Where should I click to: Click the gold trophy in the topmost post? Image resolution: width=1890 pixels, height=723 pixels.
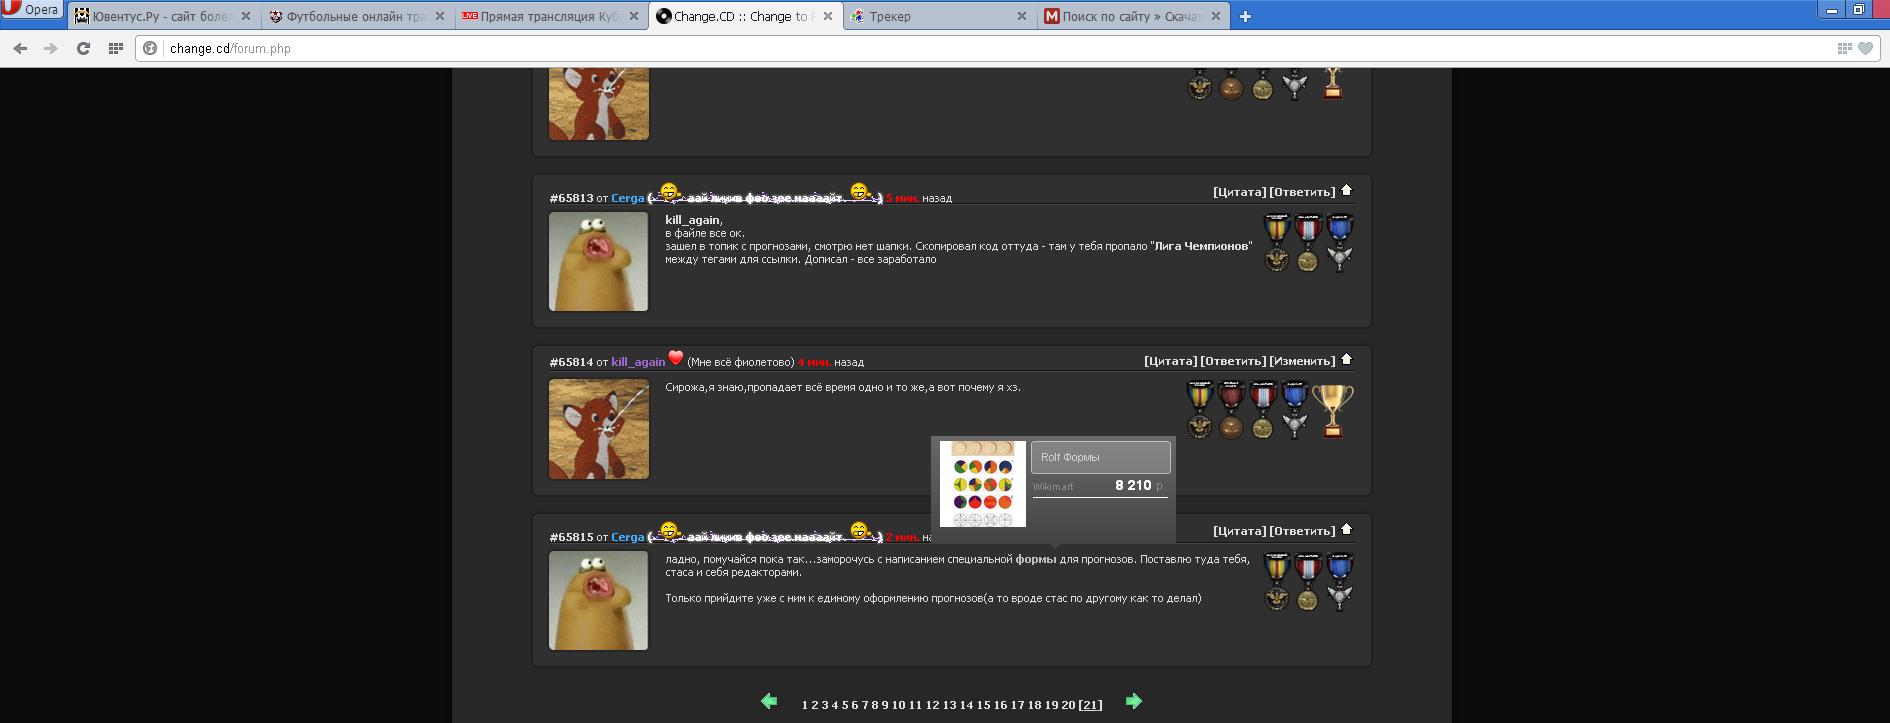[x=1332, y=83]
